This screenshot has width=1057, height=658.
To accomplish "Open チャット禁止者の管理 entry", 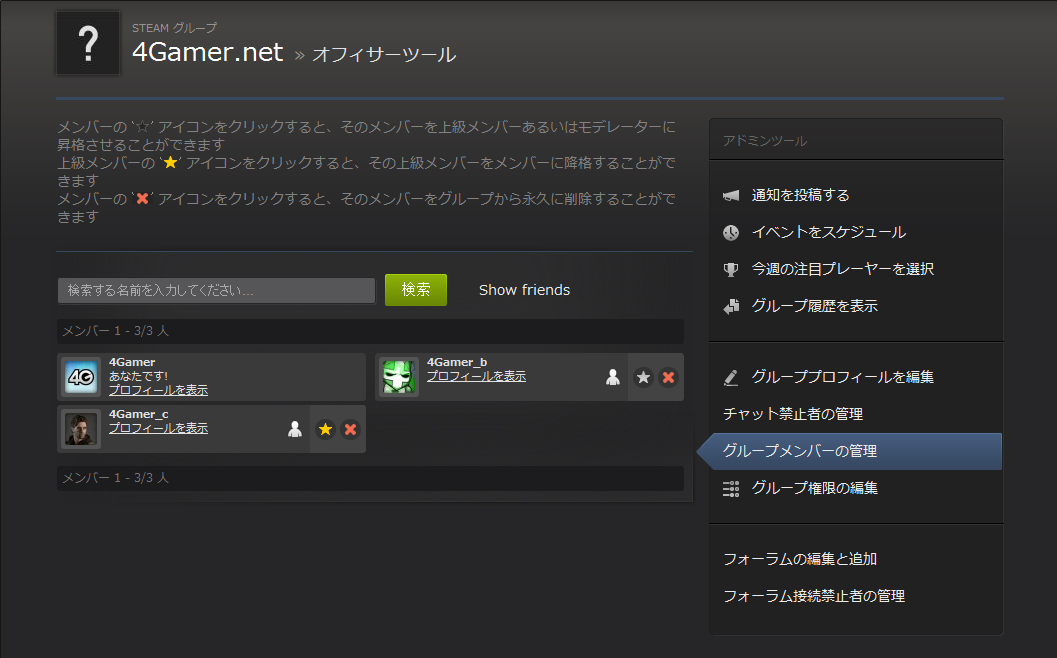I will pyautogui.click(x=793, y=414).
